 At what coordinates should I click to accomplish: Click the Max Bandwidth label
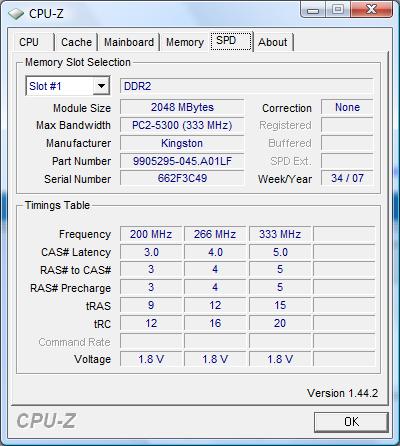[73, 125]
